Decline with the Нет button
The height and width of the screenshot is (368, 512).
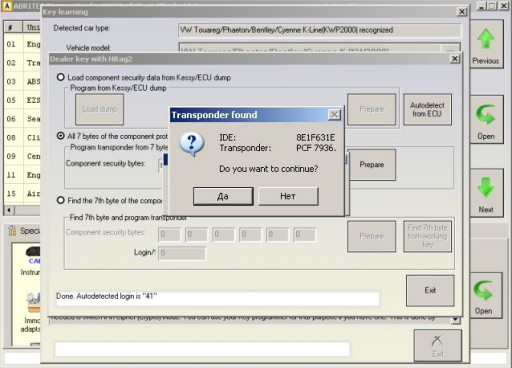288,196
